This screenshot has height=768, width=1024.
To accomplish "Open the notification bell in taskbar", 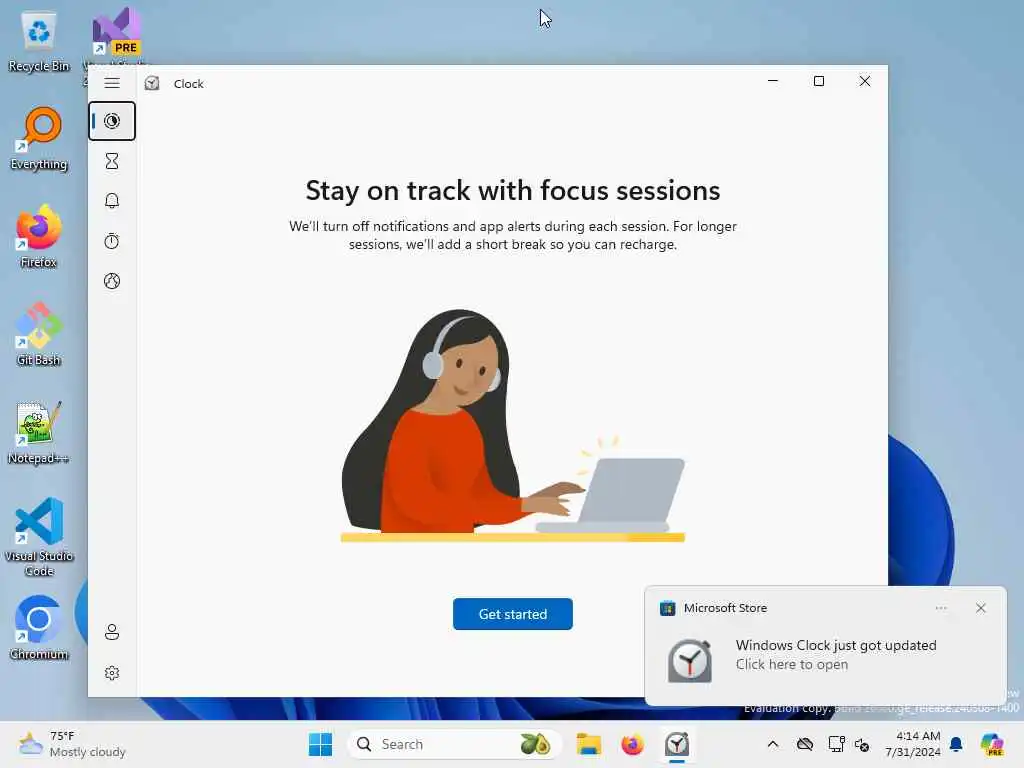I will 956,744.
